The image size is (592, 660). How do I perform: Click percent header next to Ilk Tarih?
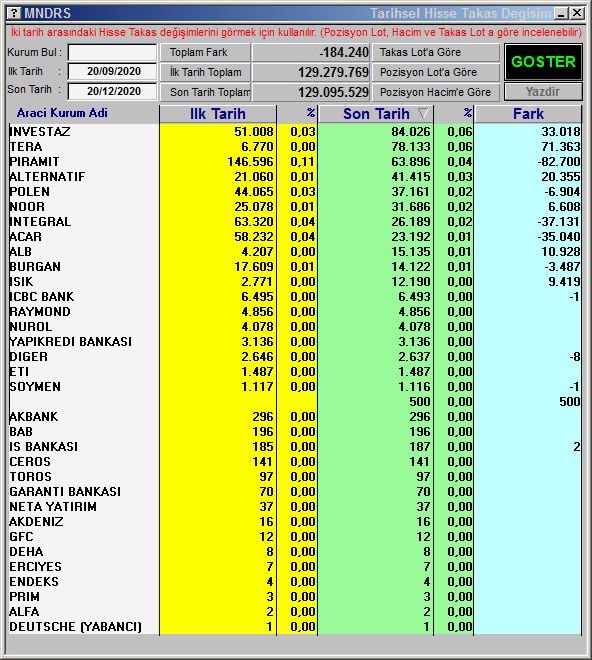point(297,114)
